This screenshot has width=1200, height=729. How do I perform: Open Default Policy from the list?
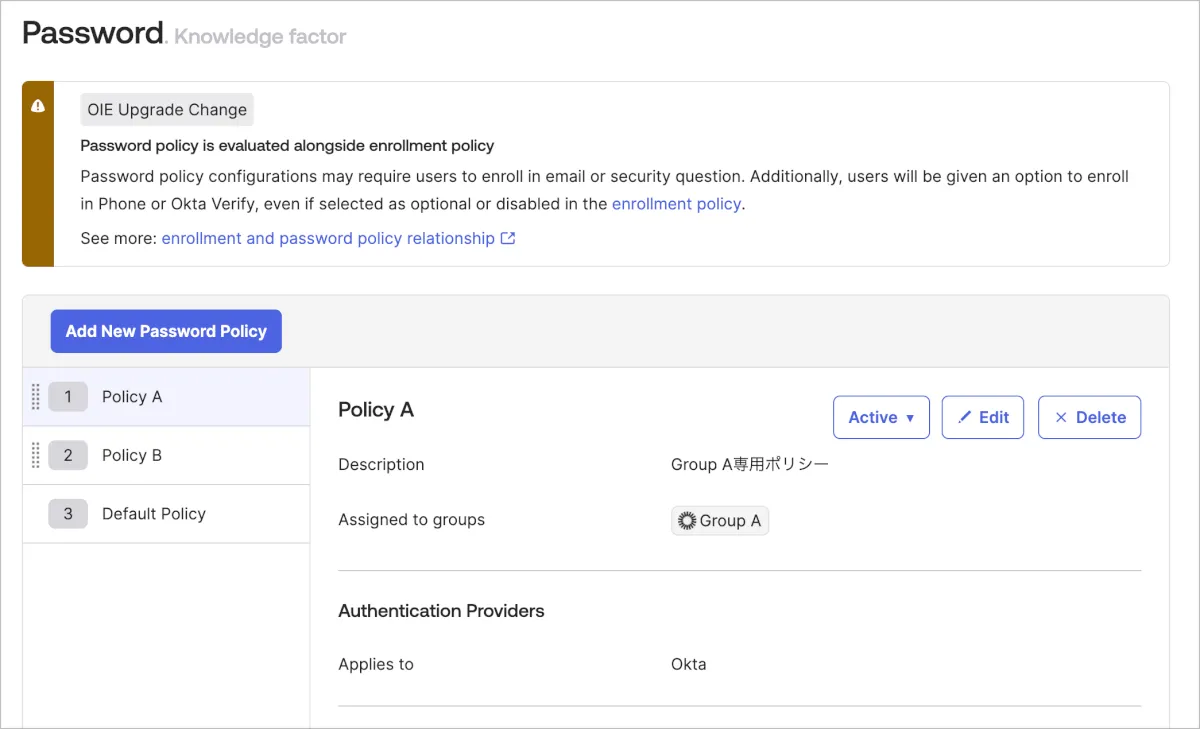pyautogui.click(x=153, y=514)
